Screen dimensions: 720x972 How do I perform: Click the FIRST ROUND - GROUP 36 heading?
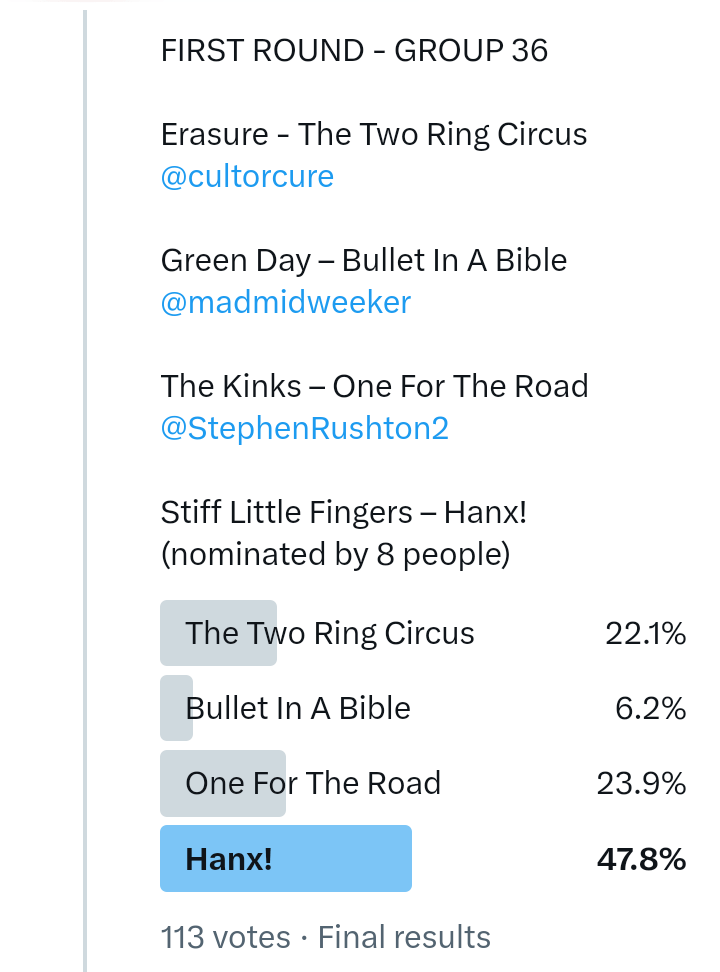pos(354,51)
